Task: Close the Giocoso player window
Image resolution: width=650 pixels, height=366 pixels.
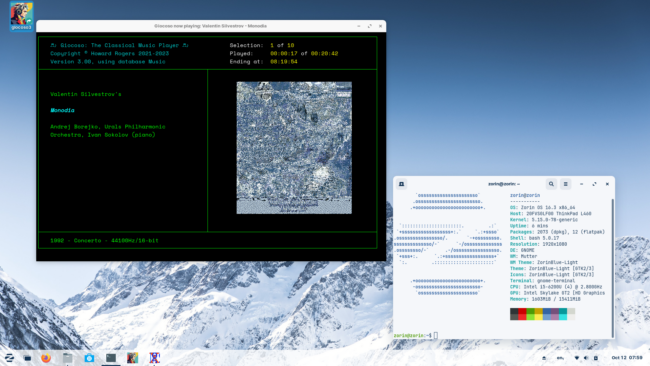Action: coord(381,26)
